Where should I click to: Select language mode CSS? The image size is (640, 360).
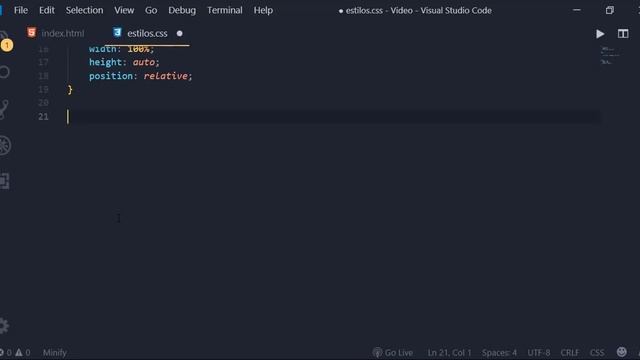pyautogui.click(x=597, y=352)
